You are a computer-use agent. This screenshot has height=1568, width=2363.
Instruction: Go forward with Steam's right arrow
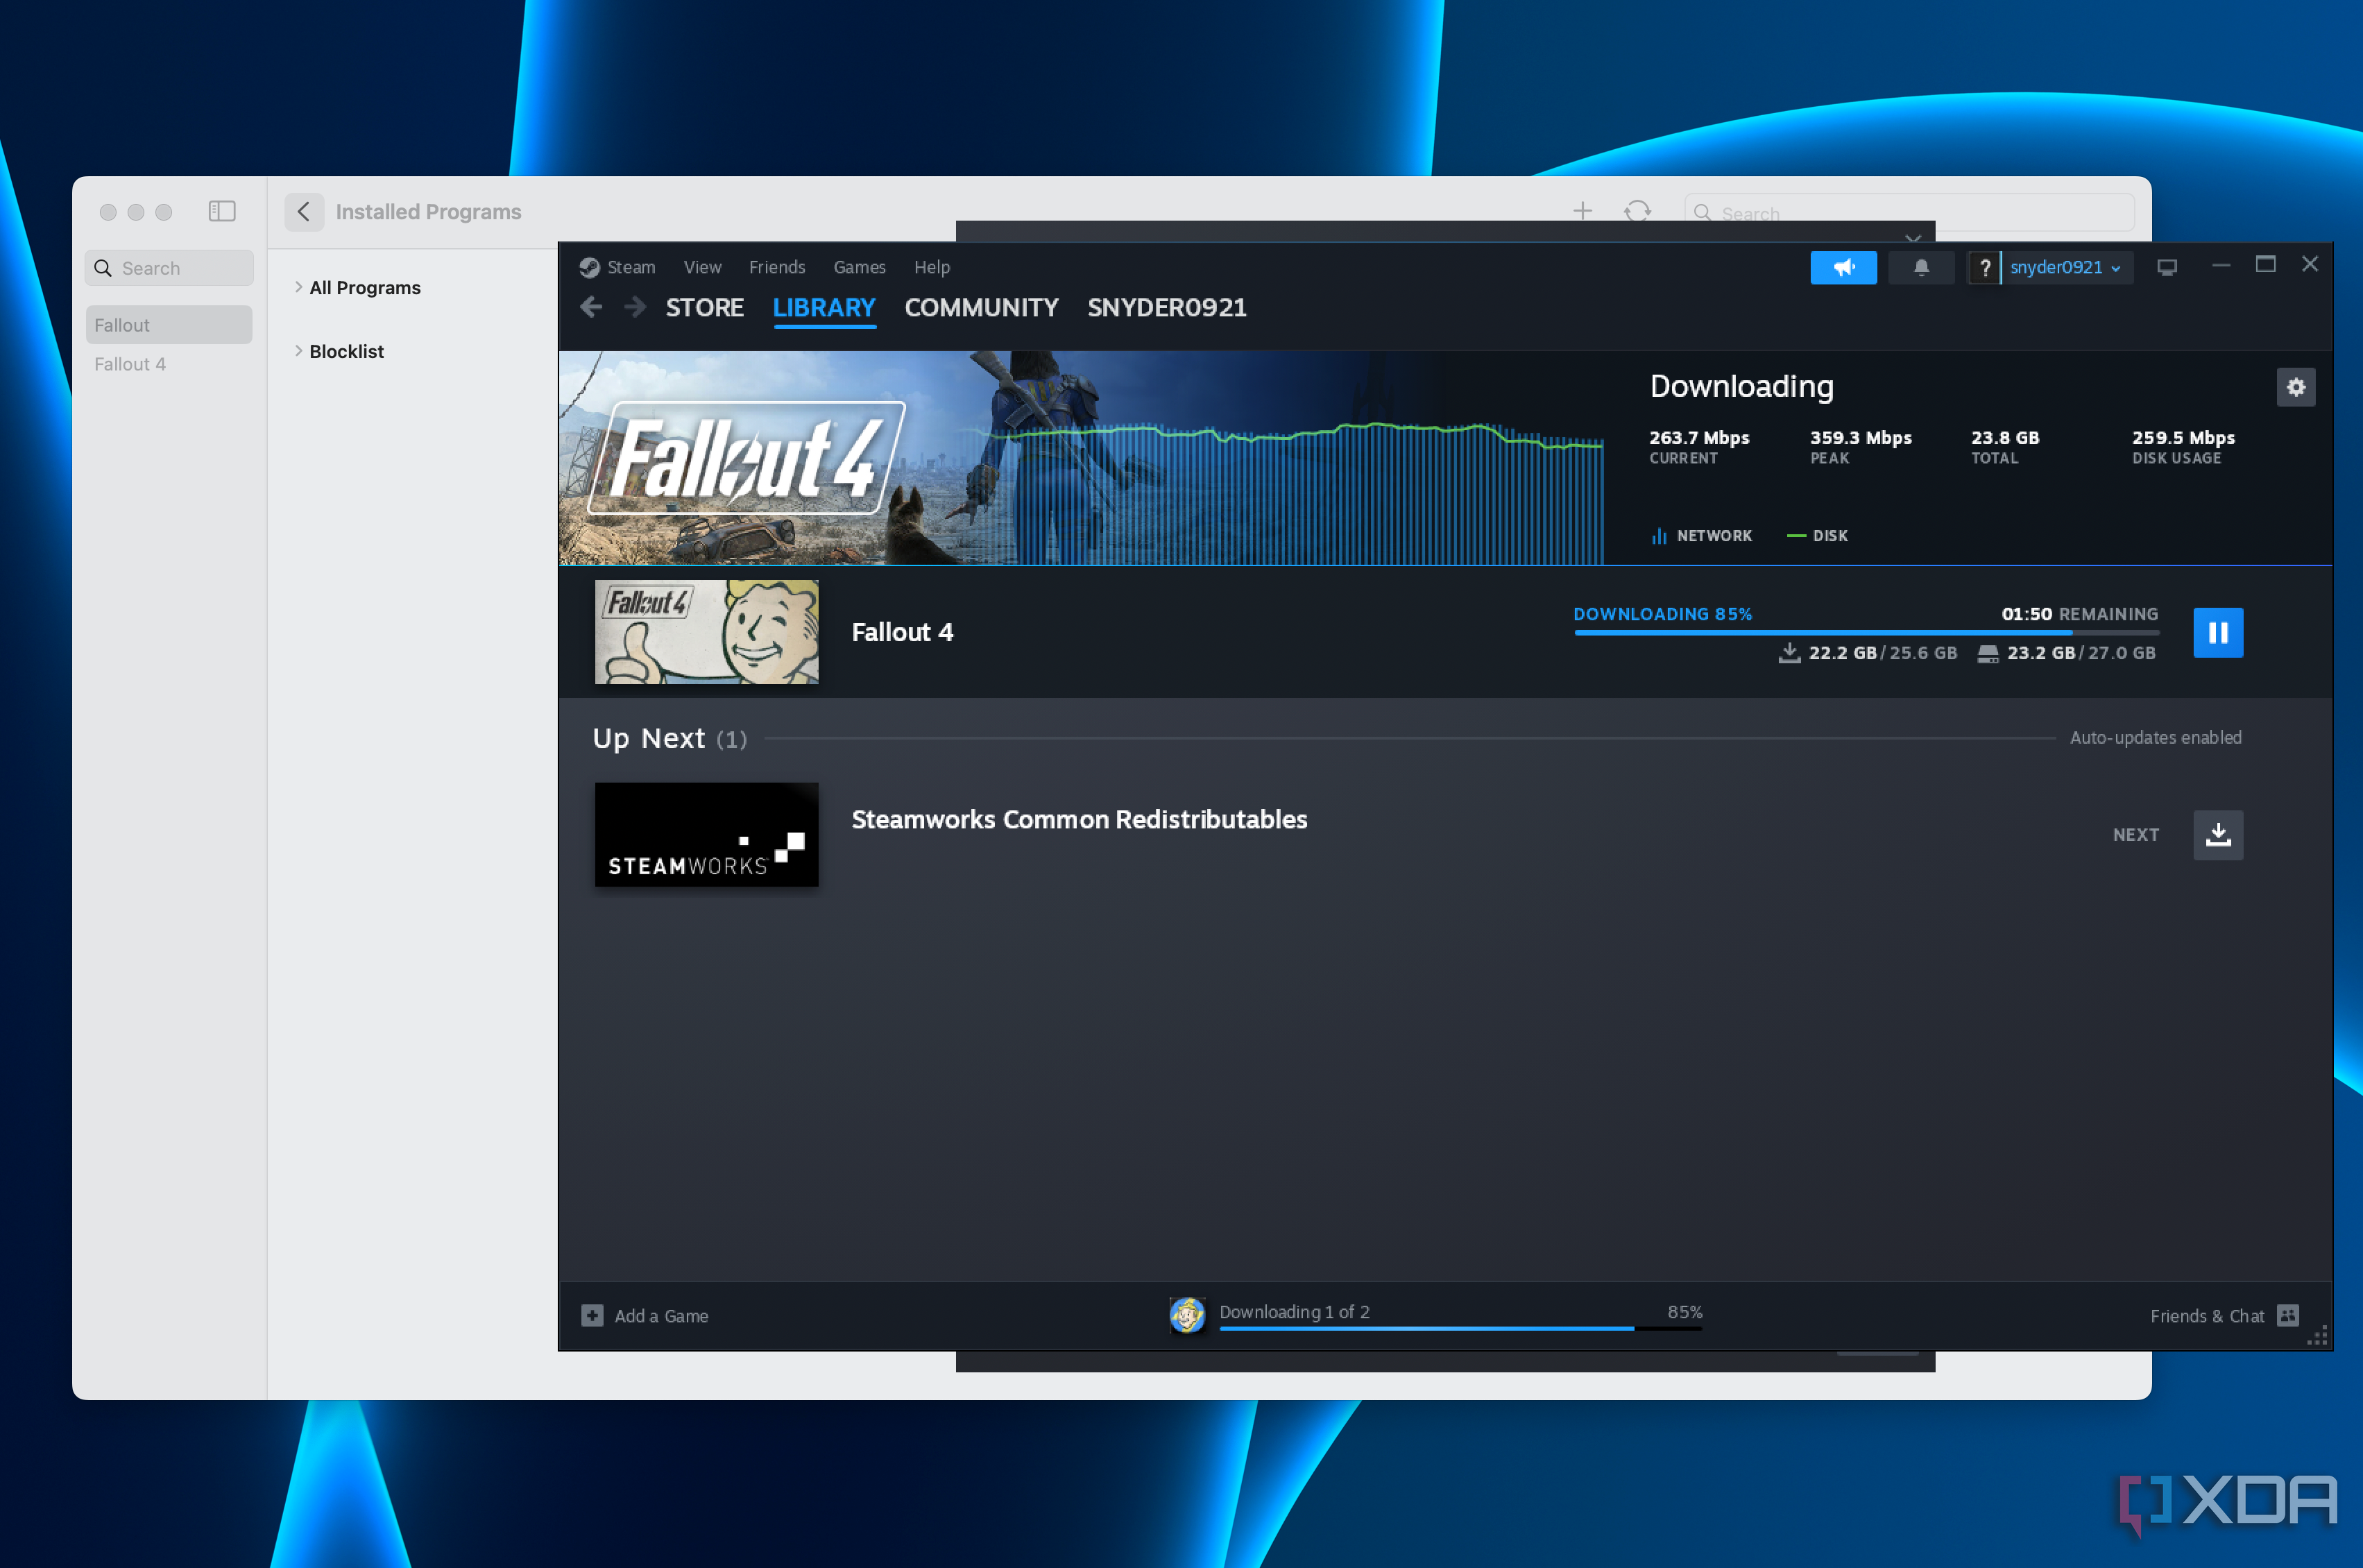634,307
